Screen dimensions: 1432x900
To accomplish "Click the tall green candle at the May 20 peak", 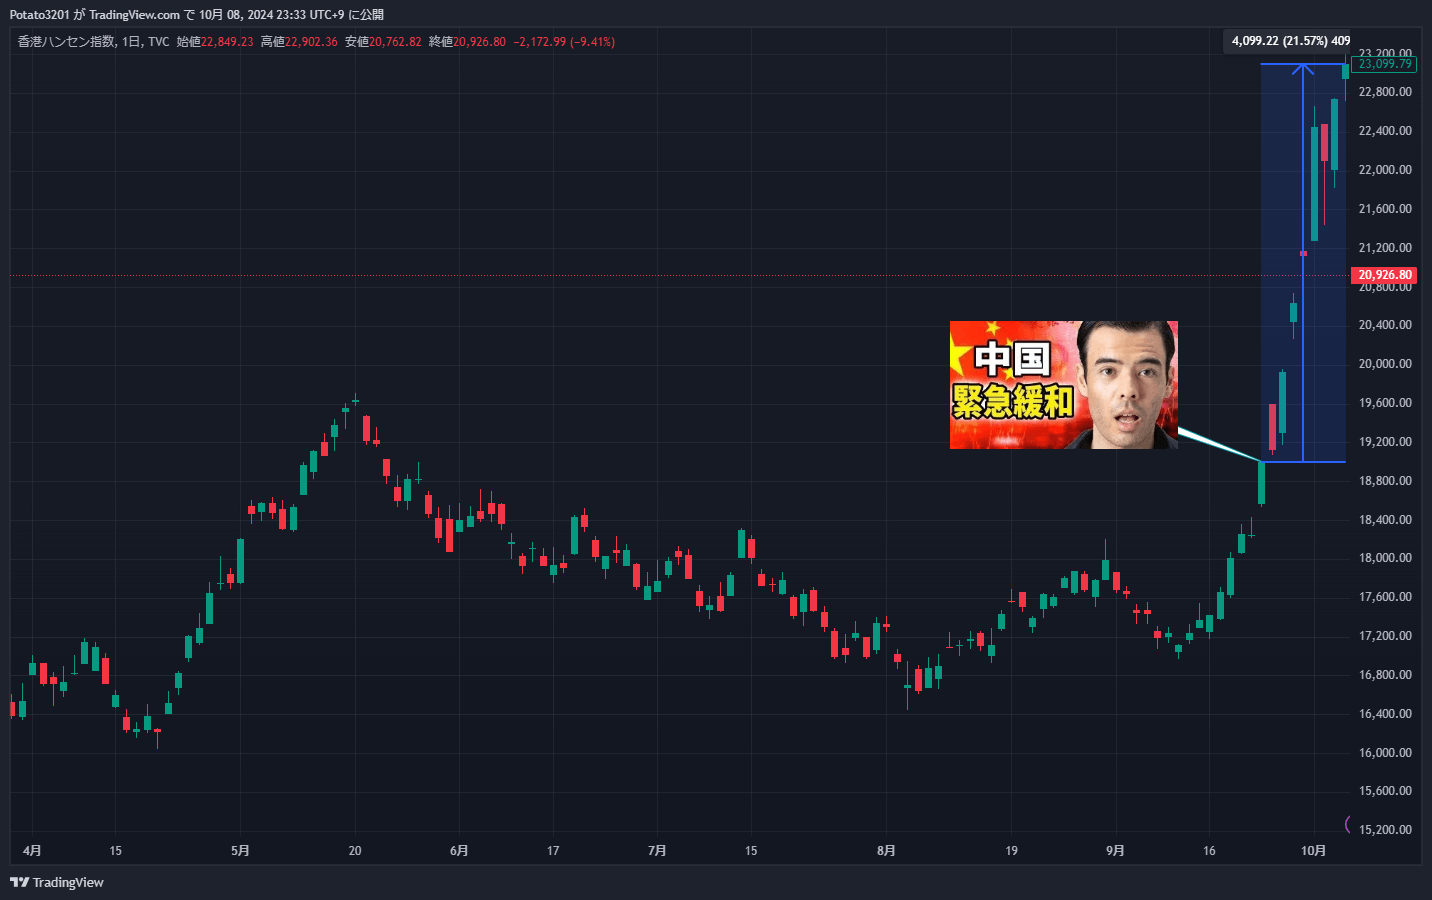I will pyautogui.click(x=334, y=431).
